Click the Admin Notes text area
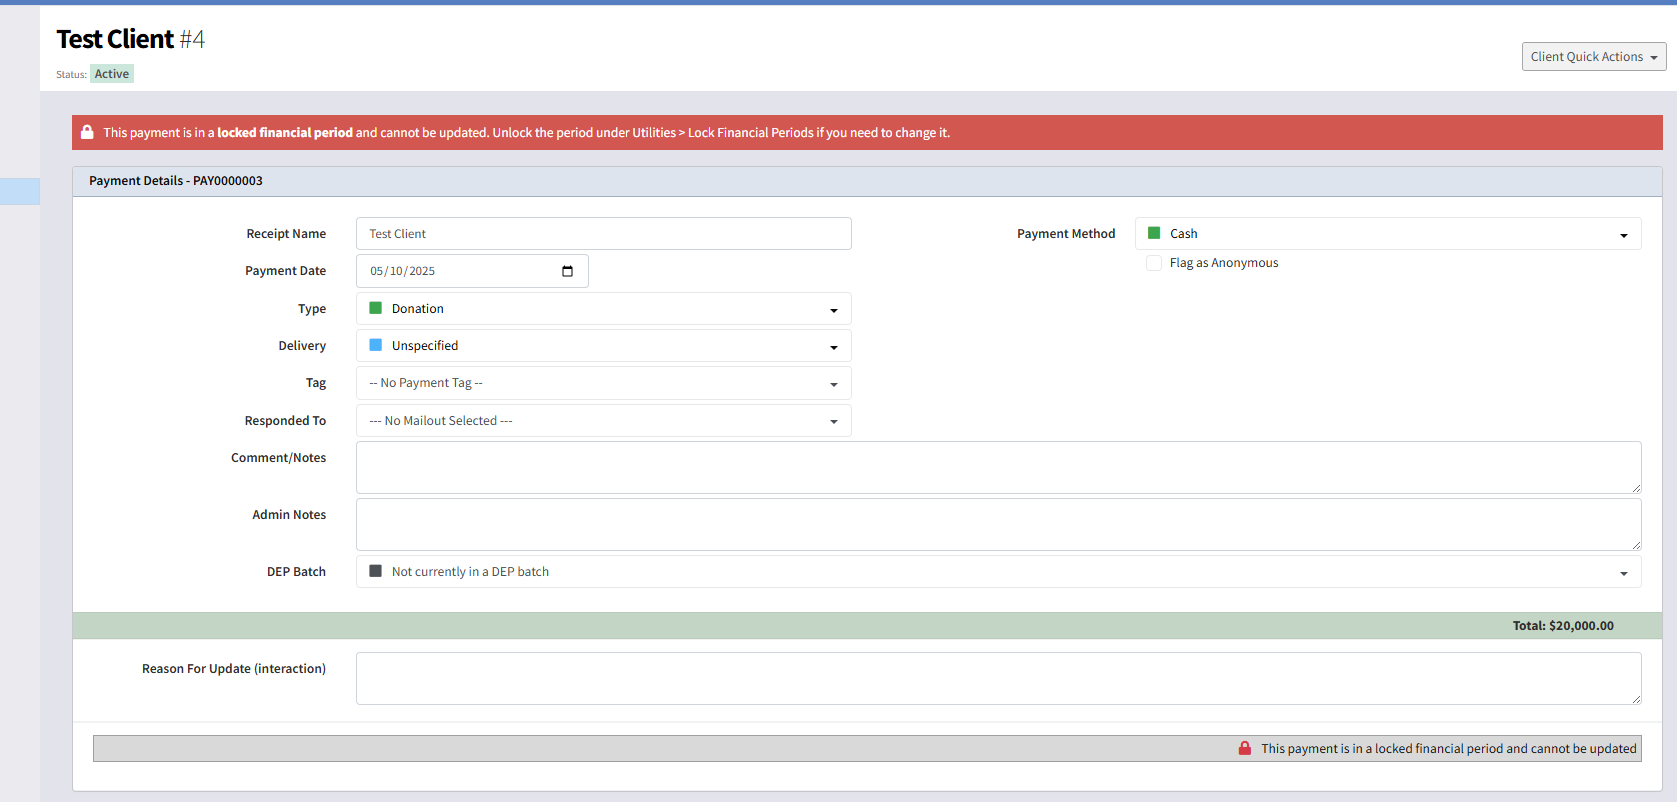1677x802 pixels. [999, 524]
